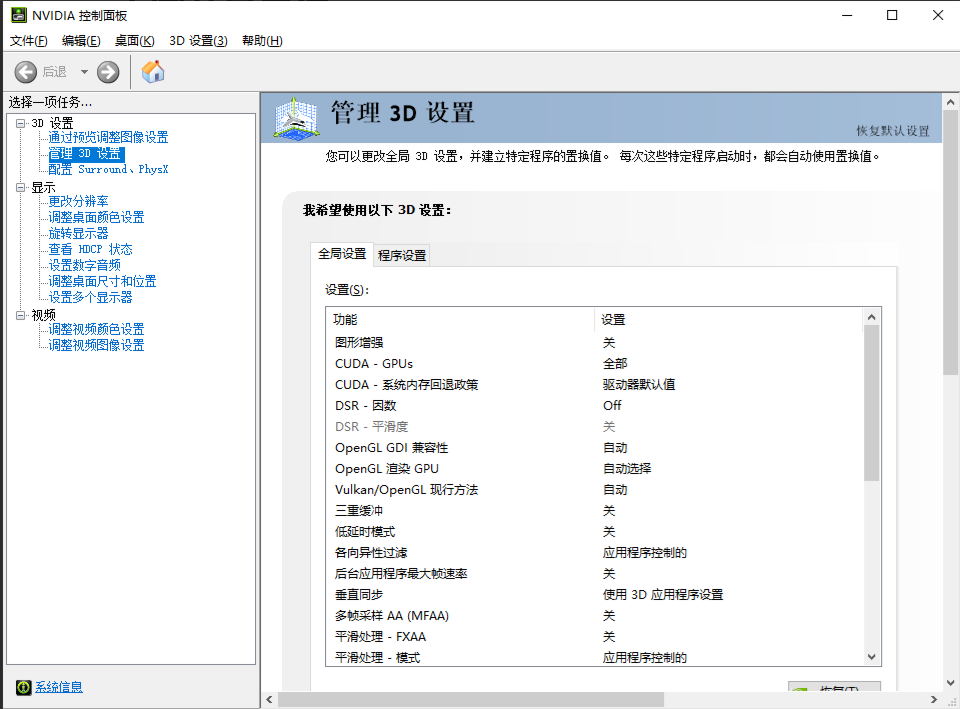
Task: Select 配置 Surround、PhysX tree item
Action: [108, 170]
